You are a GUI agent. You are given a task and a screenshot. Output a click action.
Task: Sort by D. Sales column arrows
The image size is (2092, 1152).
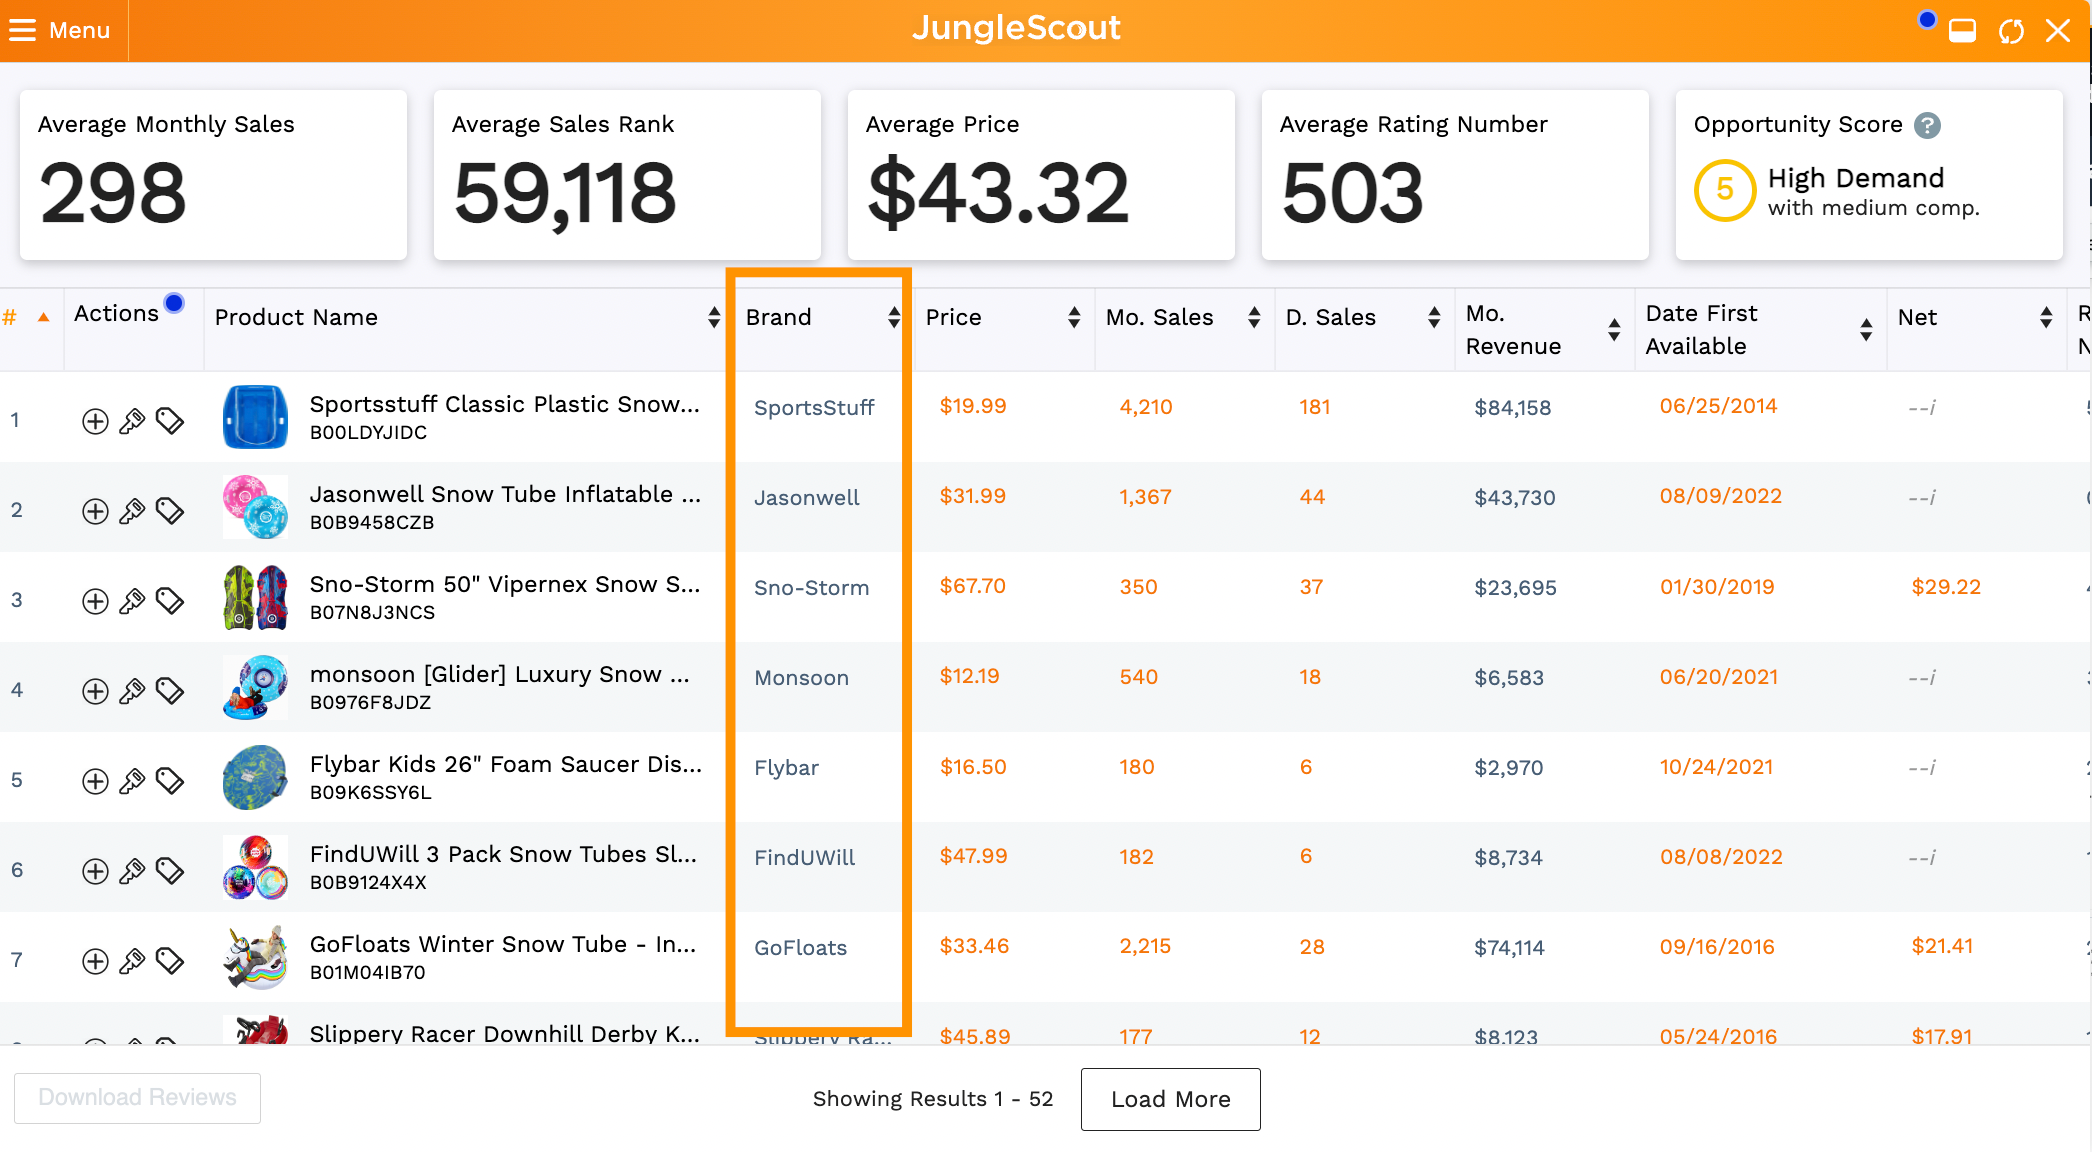1433,317
